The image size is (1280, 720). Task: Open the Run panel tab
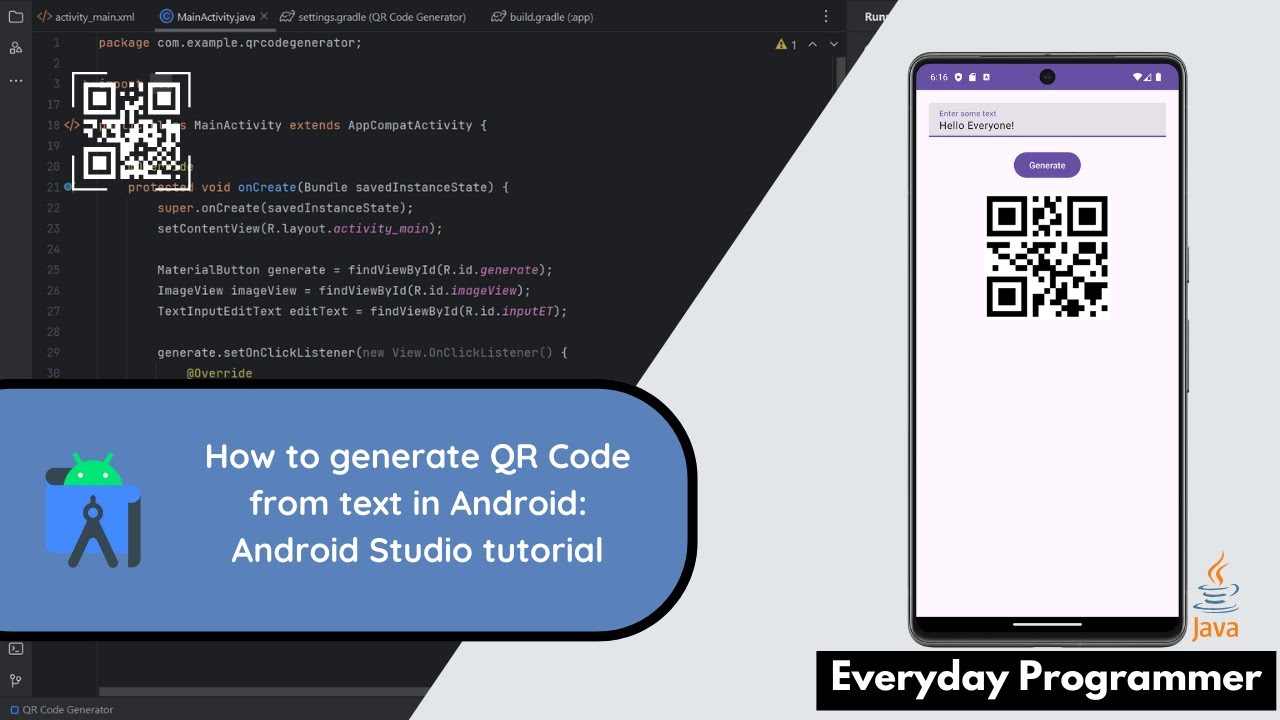point(875,17)
